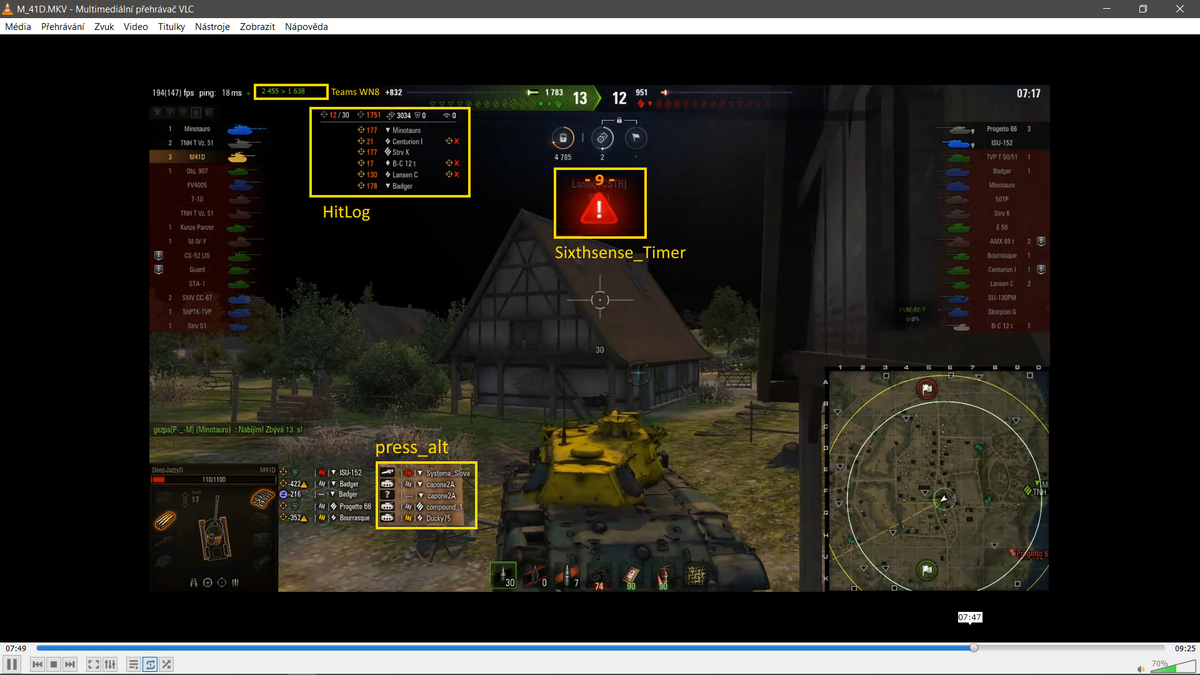The image size is (1200, 675).
Task: Expand the Titulky menu
Action: click(171, 27)
